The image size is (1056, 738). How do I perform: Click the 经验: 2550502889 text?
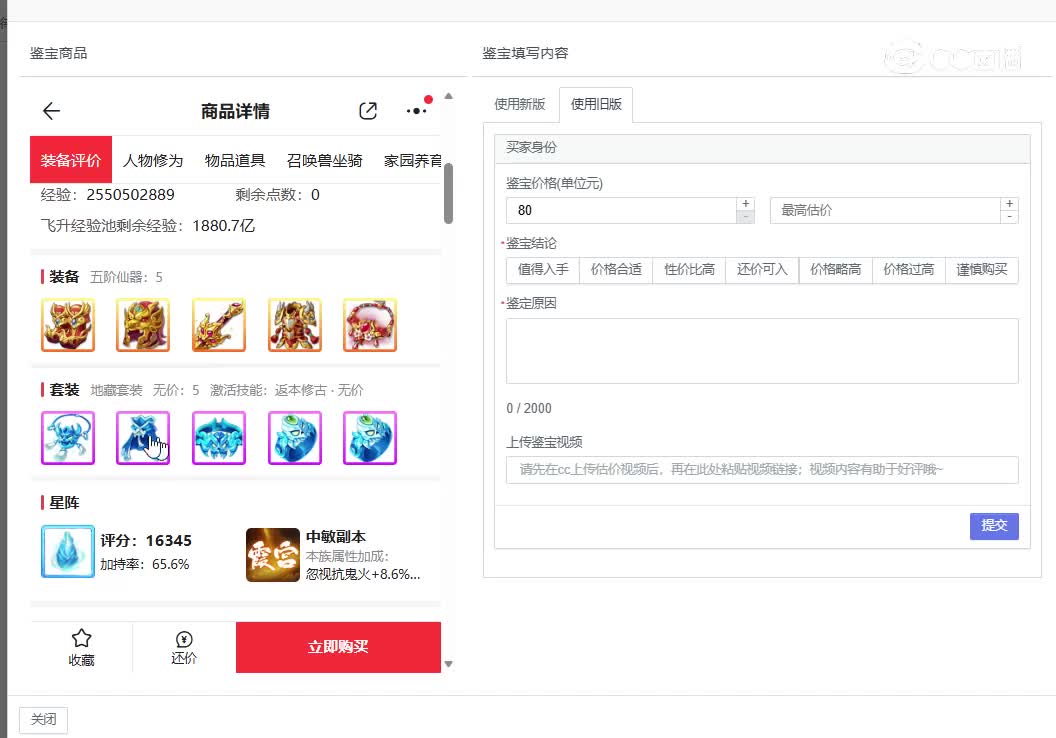tap(108, 195)
